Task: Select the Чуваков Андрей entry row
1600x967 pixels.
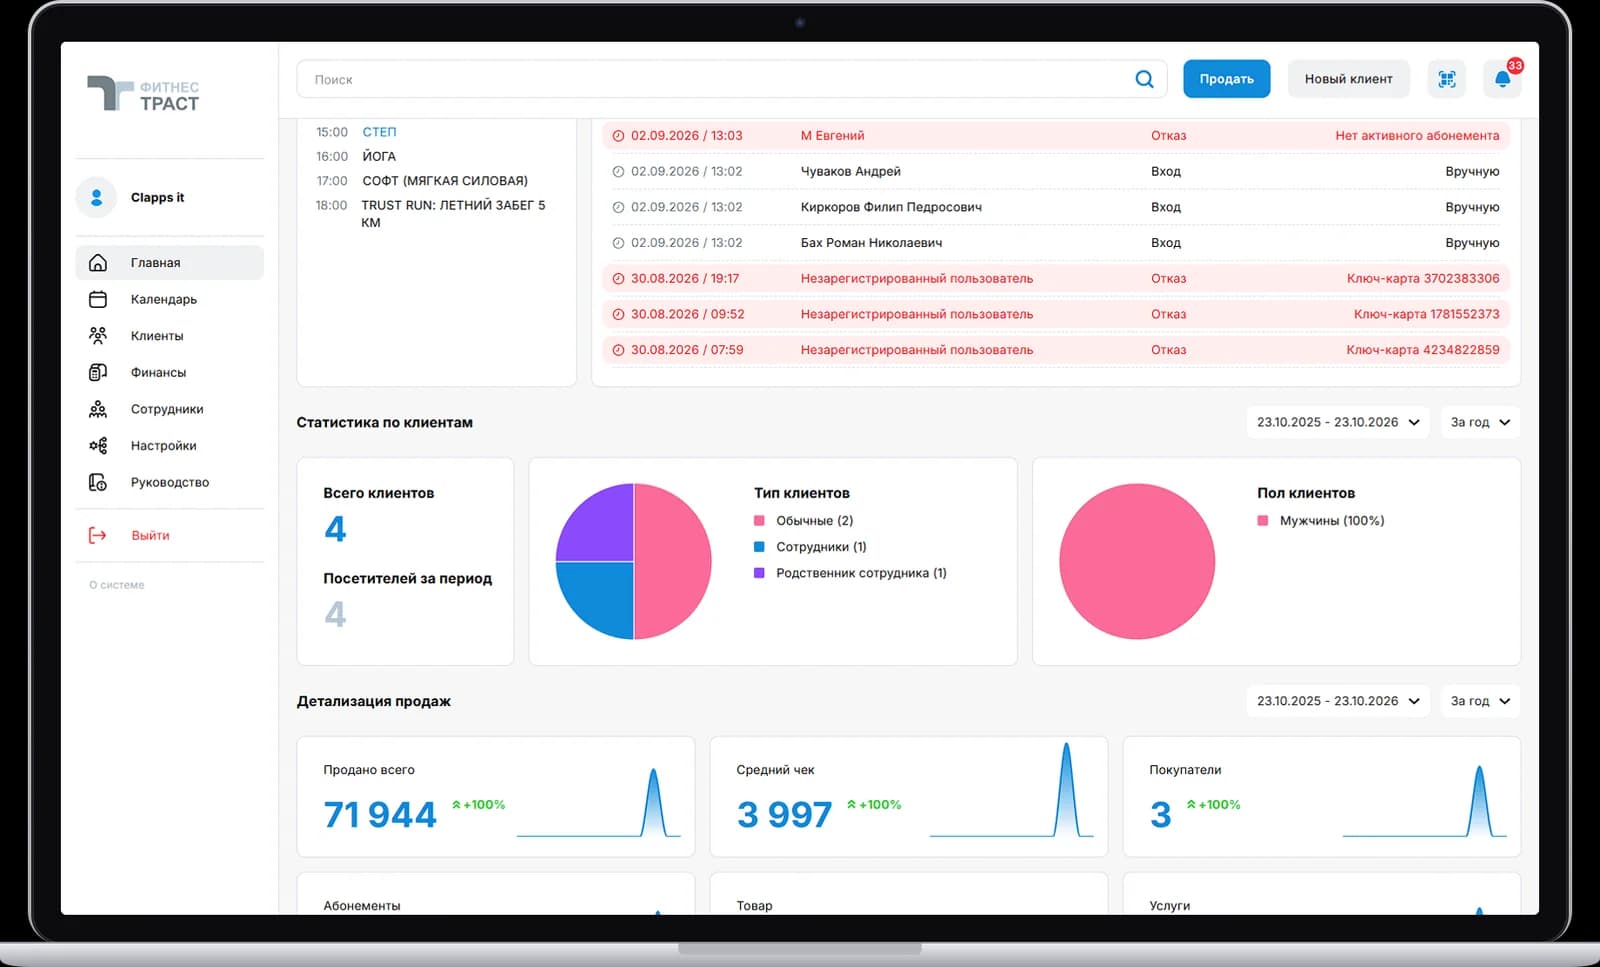Action: point(1056,171)
